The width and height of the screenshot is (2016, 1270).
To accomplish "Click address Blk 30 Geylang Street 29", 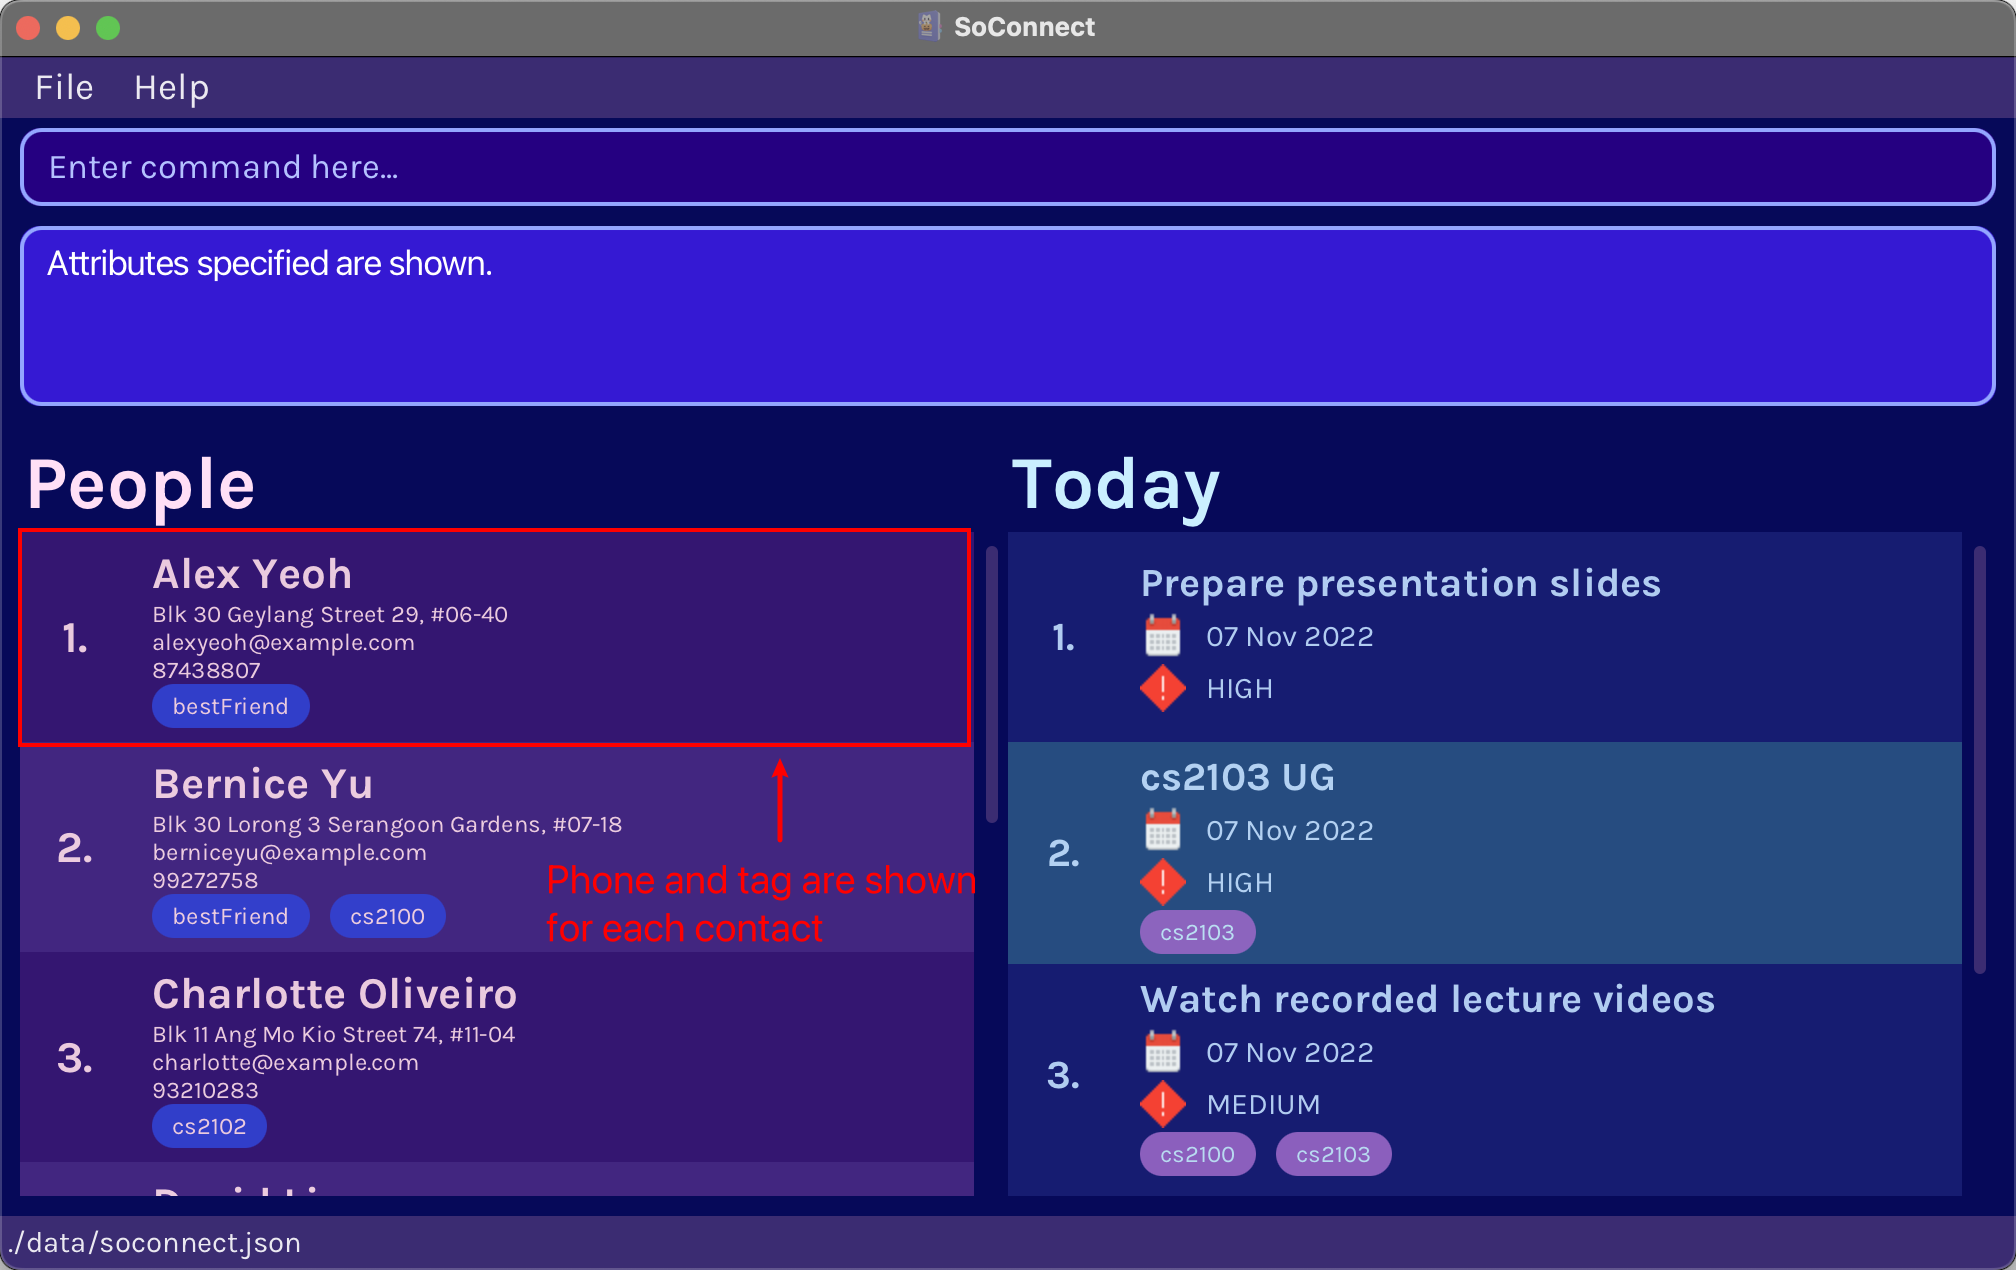I will click(x=330, y=614).
